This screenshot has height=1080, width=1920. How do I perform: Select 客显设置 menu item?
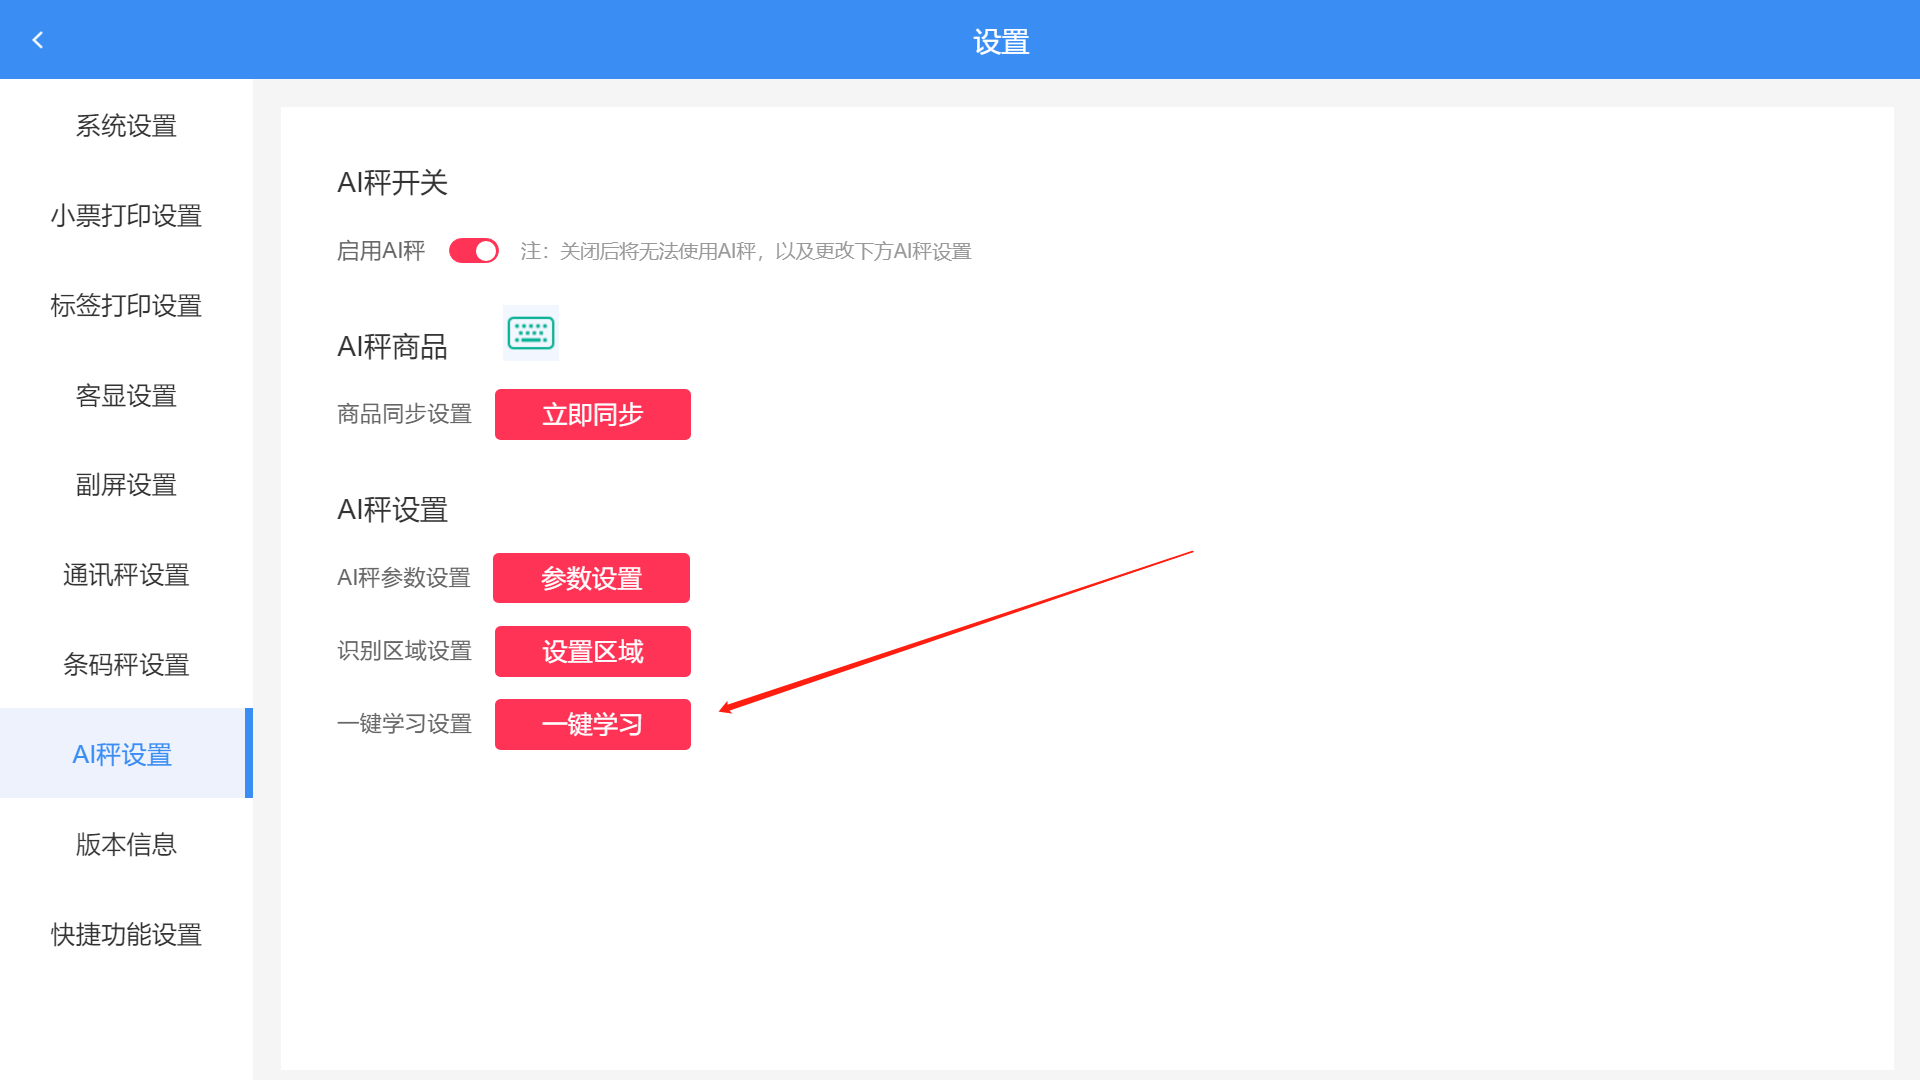coord(126,396)
